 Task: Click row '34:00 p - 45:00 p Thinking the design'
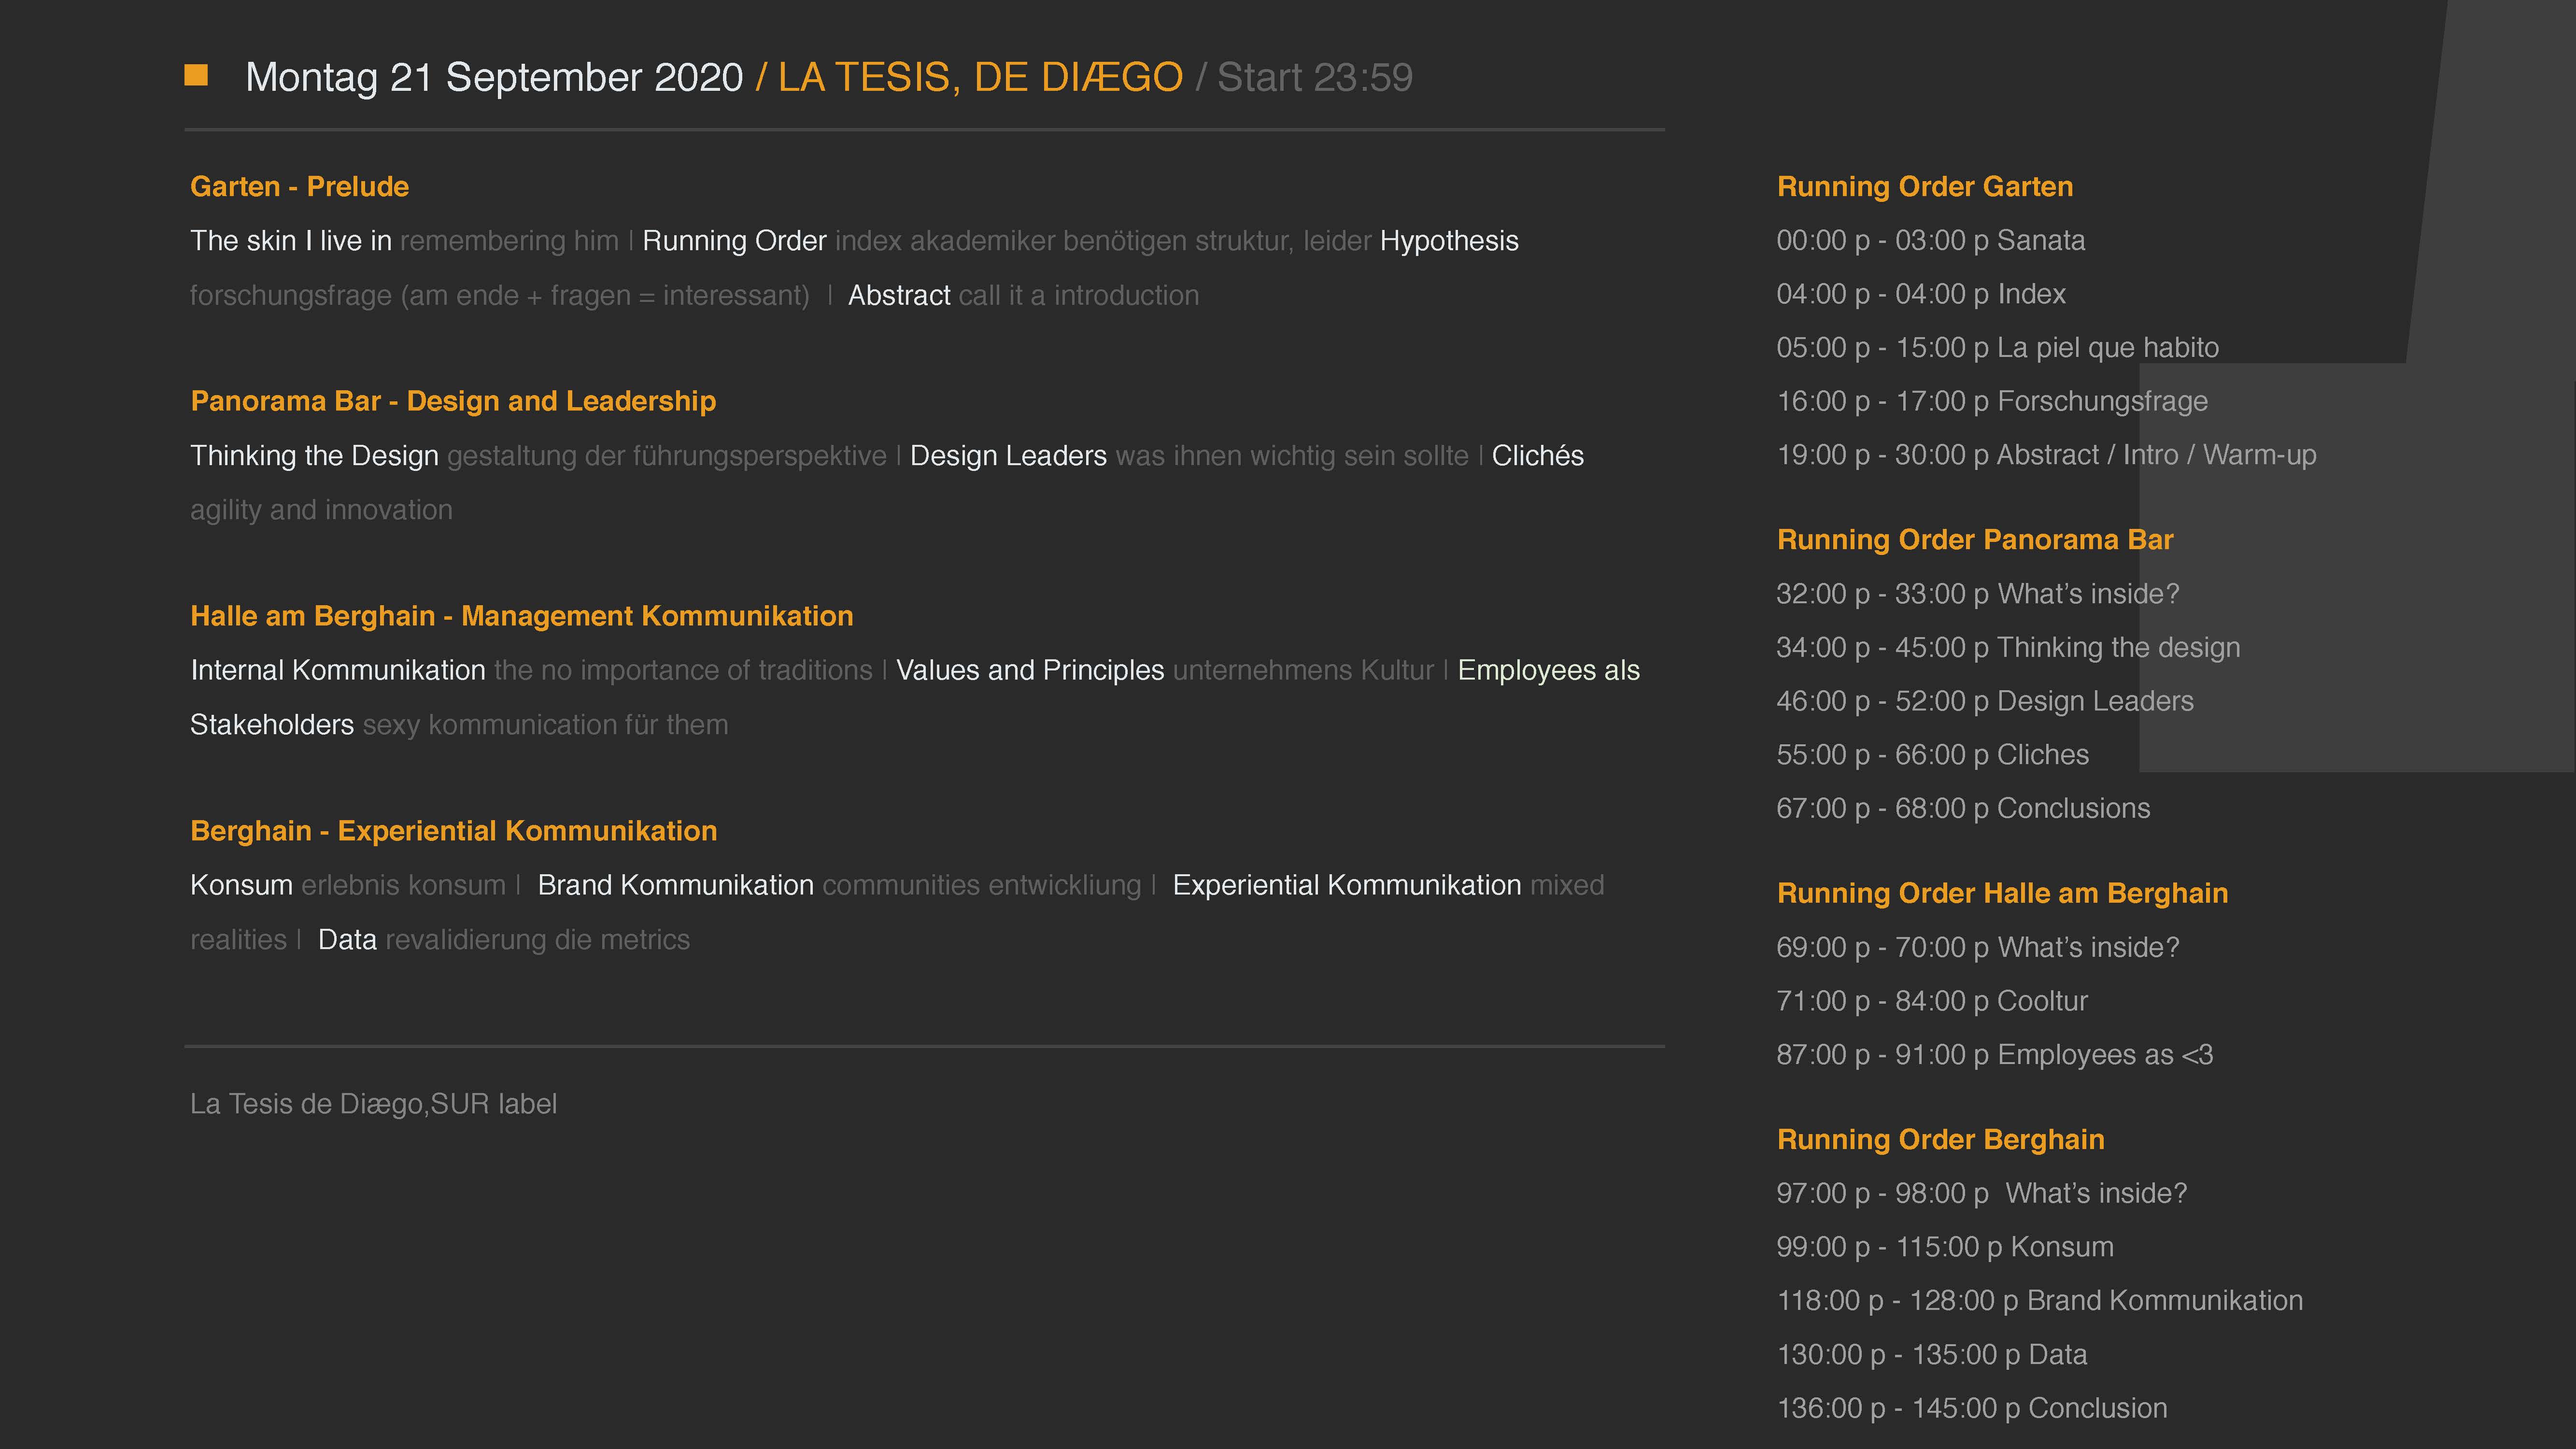click(2008, 648)
